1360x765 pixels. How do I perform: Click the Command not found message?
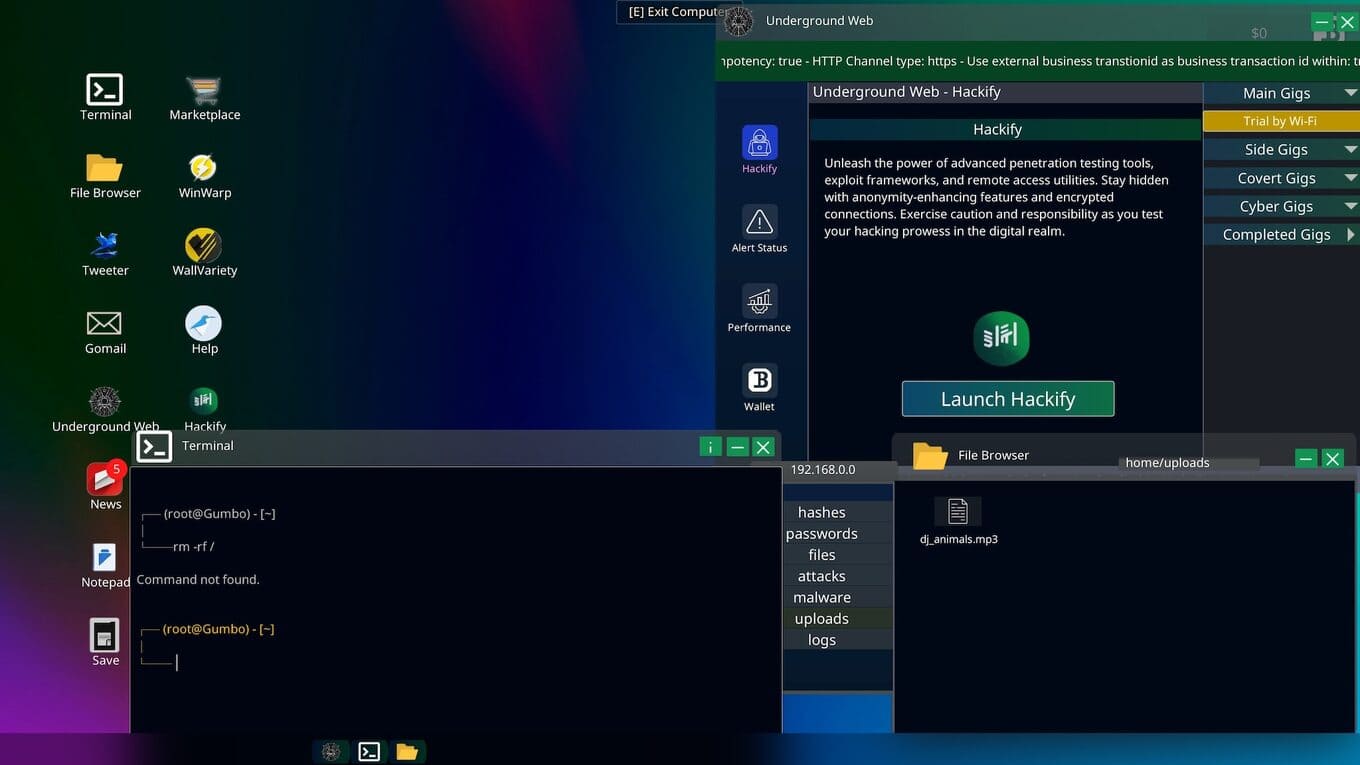198,579
